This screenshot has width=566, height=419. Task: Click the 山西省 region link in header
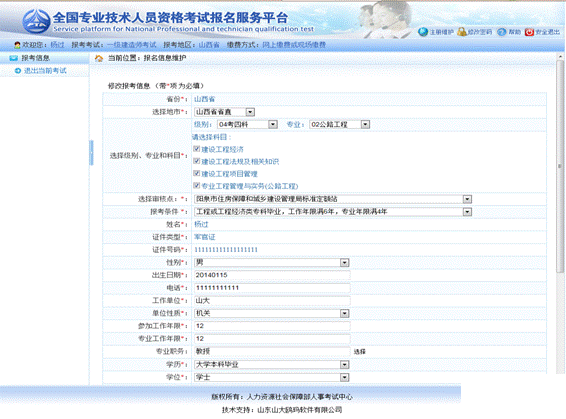click(209, 45)
